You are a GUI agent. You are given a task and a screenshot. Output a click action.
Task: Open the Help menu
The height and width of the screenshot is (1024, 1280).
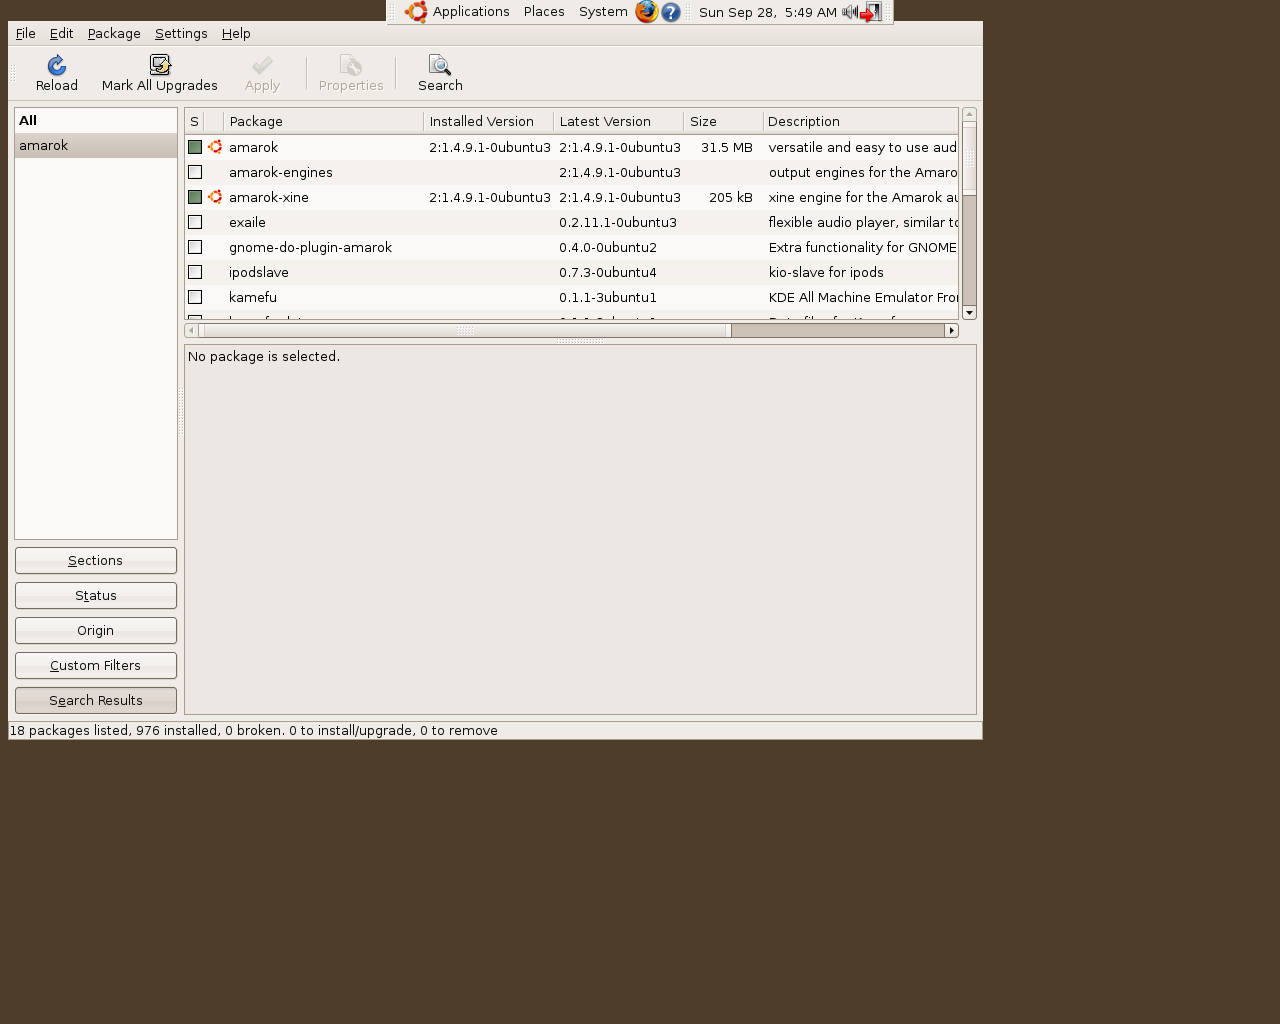236,33
